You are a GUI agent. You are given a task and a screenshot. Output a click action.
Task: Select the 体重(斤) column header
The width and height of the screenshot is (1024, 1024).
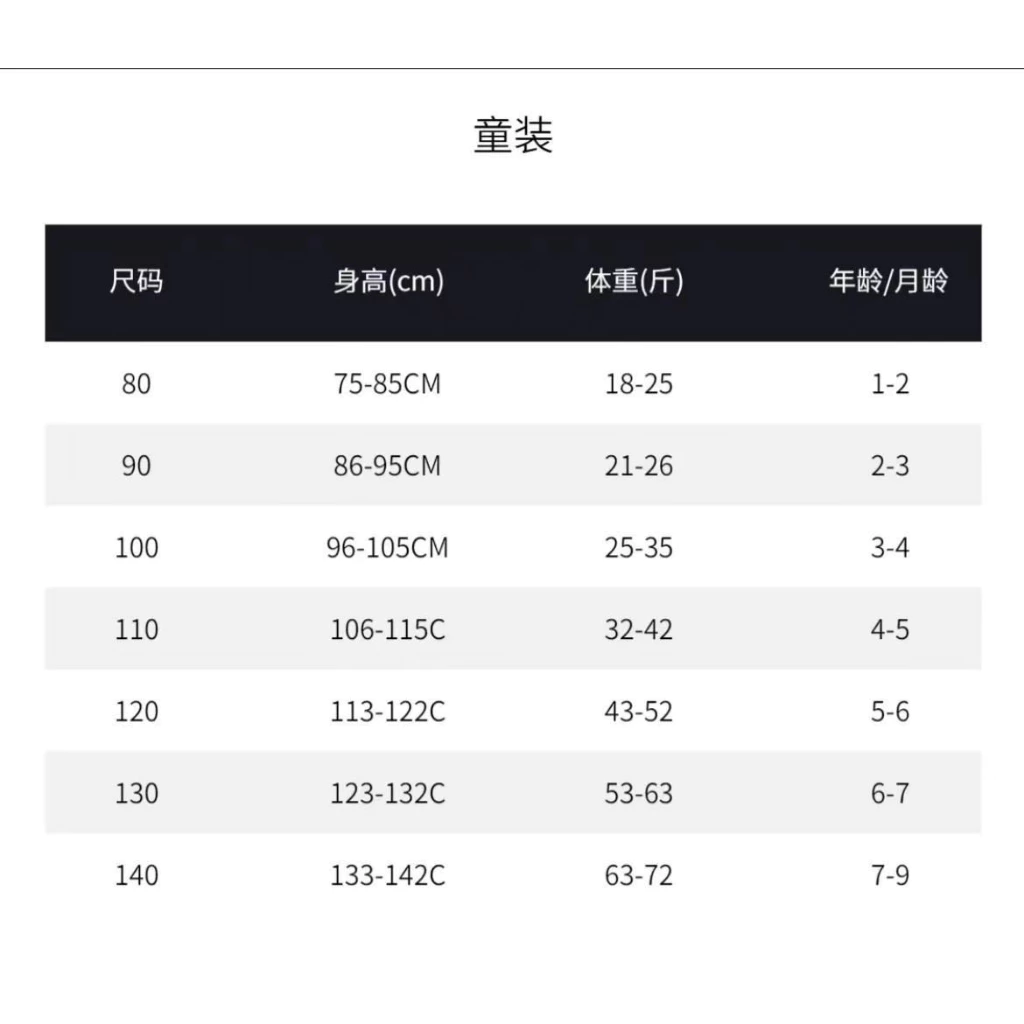point(634,281)
